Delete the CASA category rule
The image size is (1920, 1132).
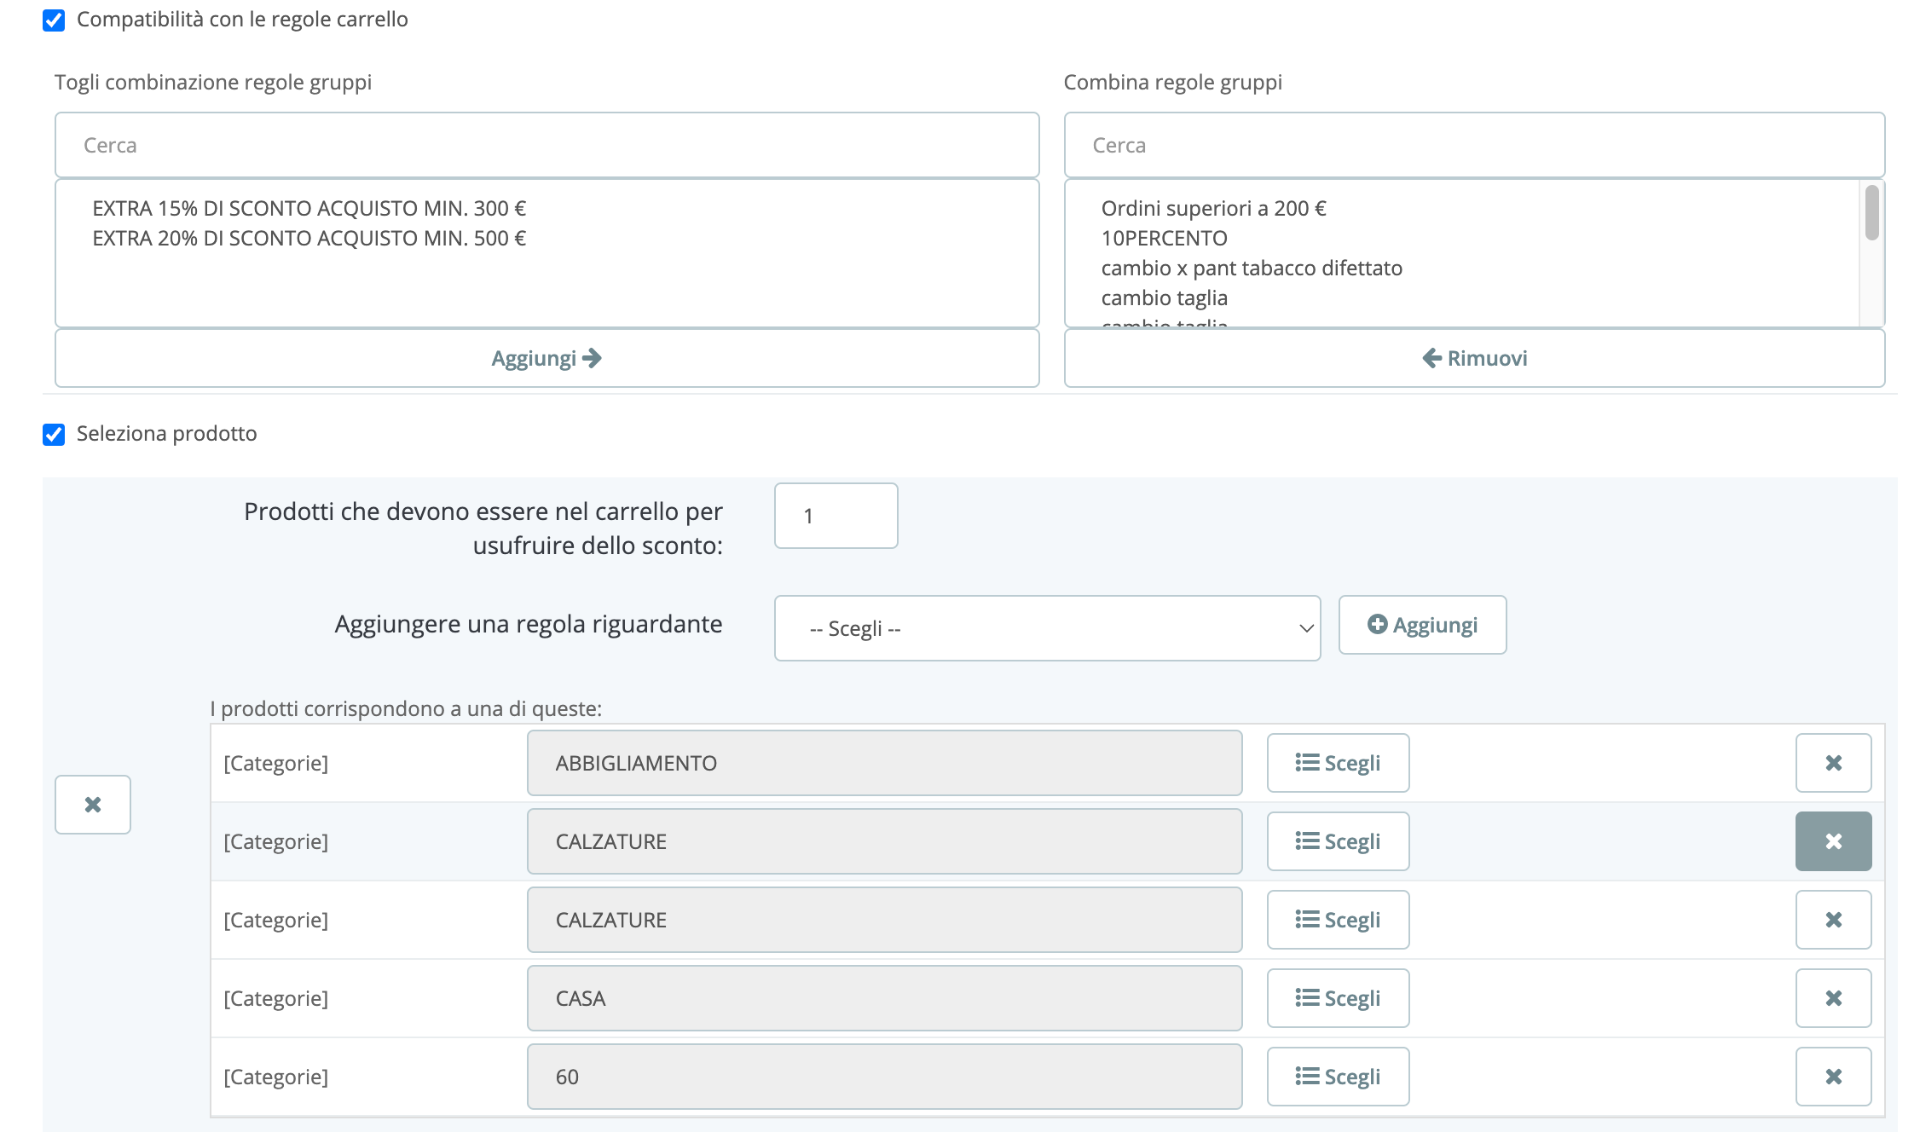pyautogui.click(x=1832, y=998)
